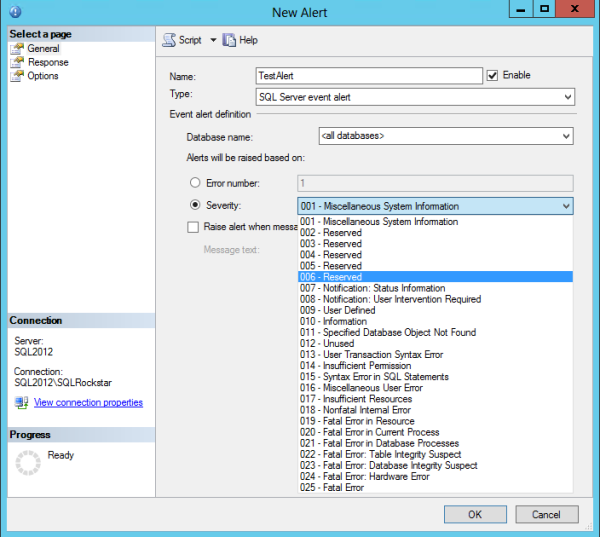Click the OK button
This screenshot has width=600, height=537.
(x=475, y=514)
